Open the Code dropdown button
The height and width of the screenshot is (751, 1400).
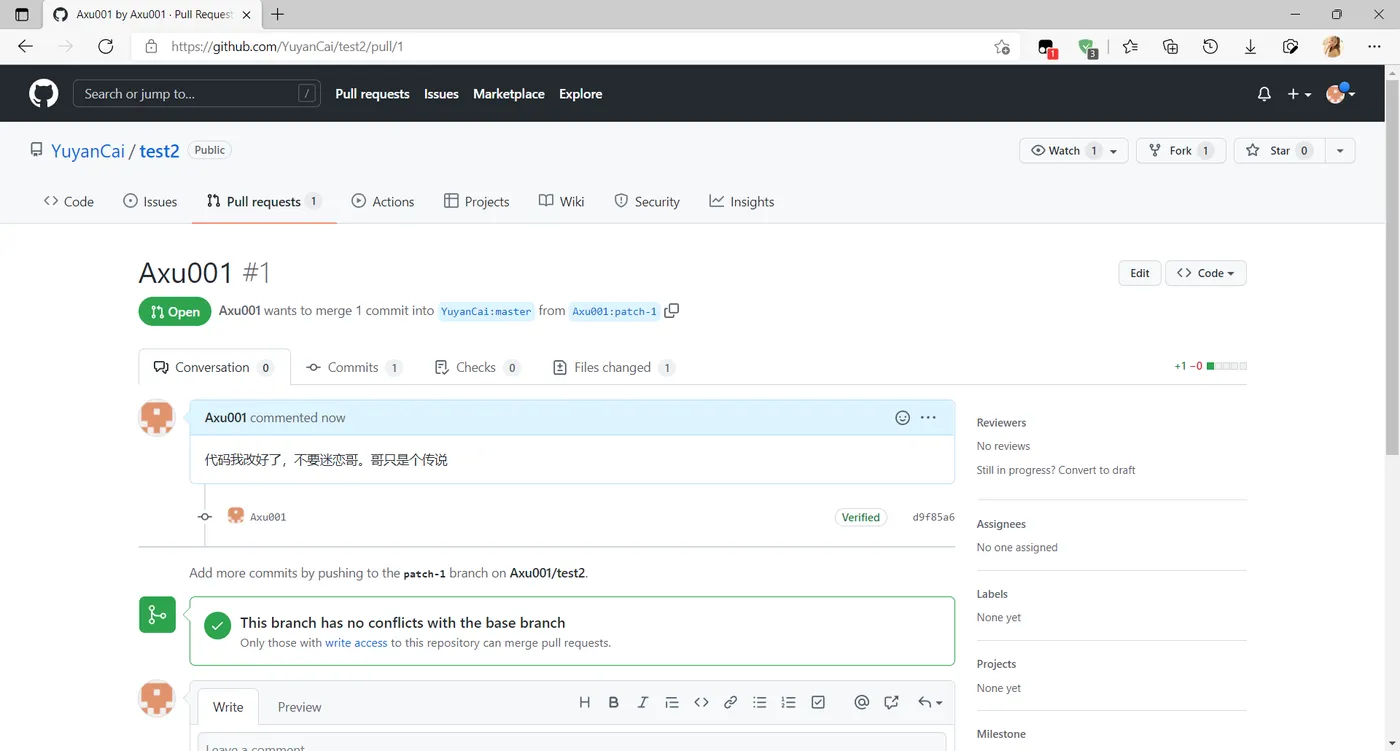click(x=1205, y=273)
